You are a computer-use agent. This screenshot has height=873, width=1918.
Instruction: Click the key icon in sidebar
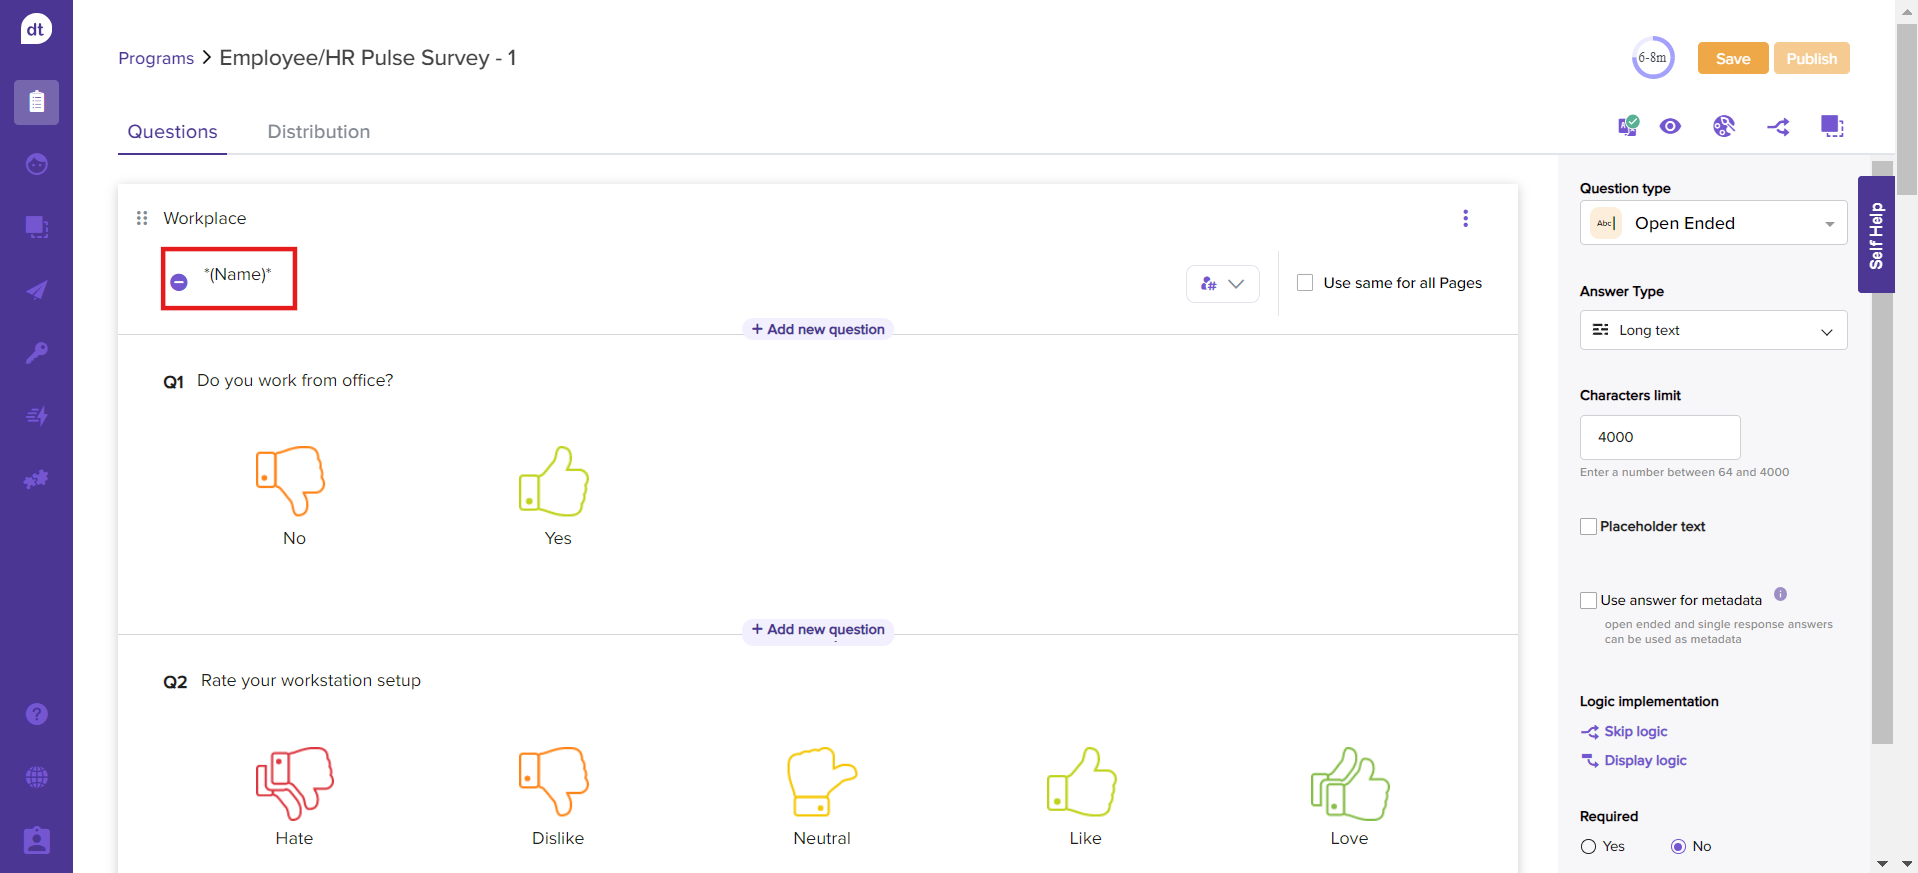click(37, 352)
